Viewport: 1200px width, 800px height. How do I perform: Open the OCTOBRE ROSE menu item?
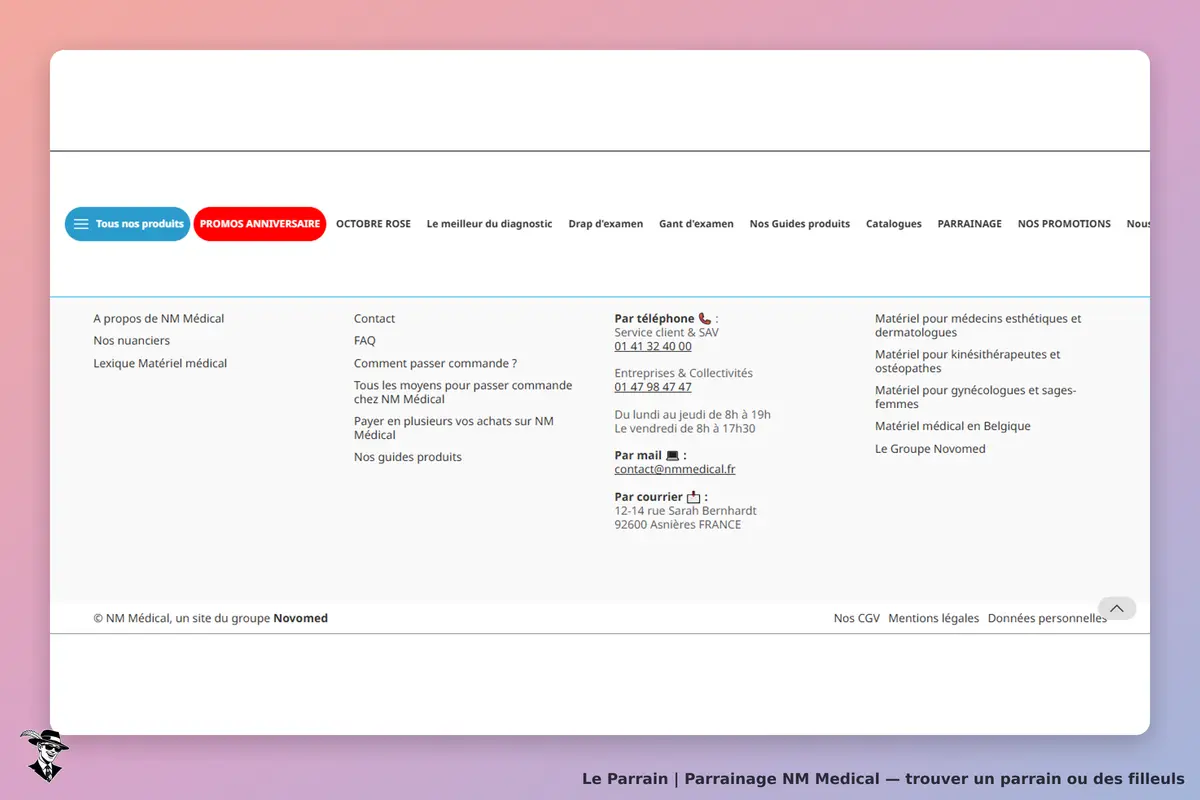[373, 224]
